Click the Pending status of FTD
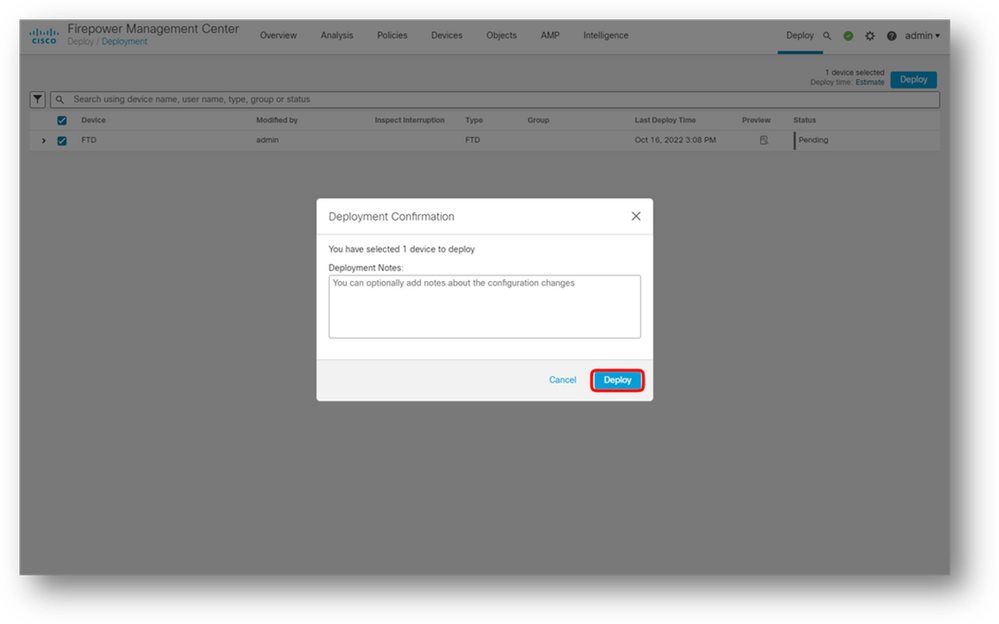The height and width of the screenshot is (624, 999). (x=814, y=140)
